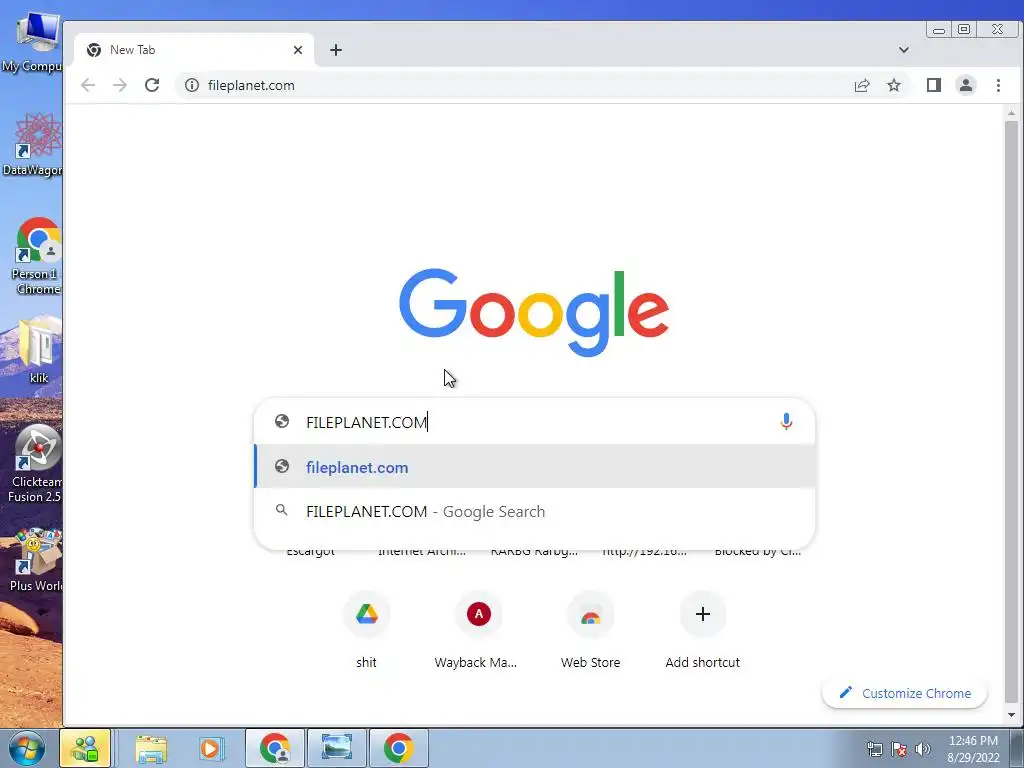The width and height of the screenshot is (1024, 768).
Task: Open the Chrome profile avatar
Action: click(x=966, y=86)
